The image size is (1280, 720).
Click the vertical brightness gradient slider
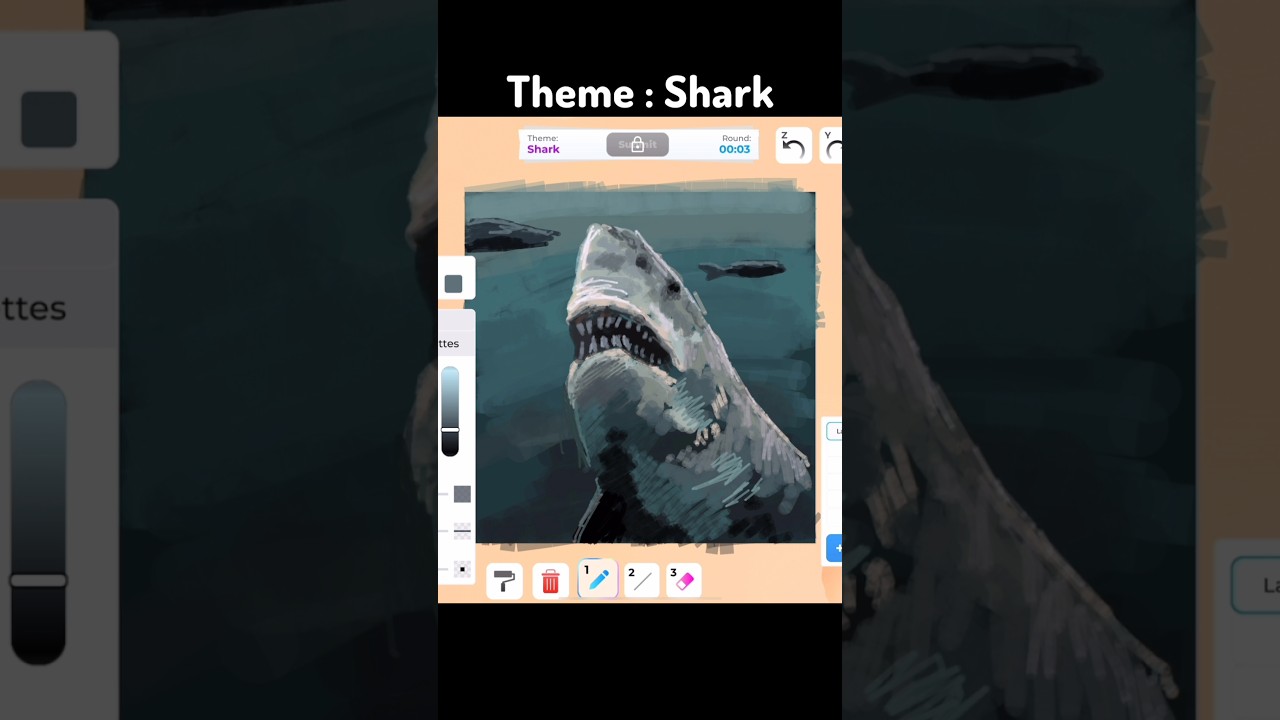click(x=450, y=411)
